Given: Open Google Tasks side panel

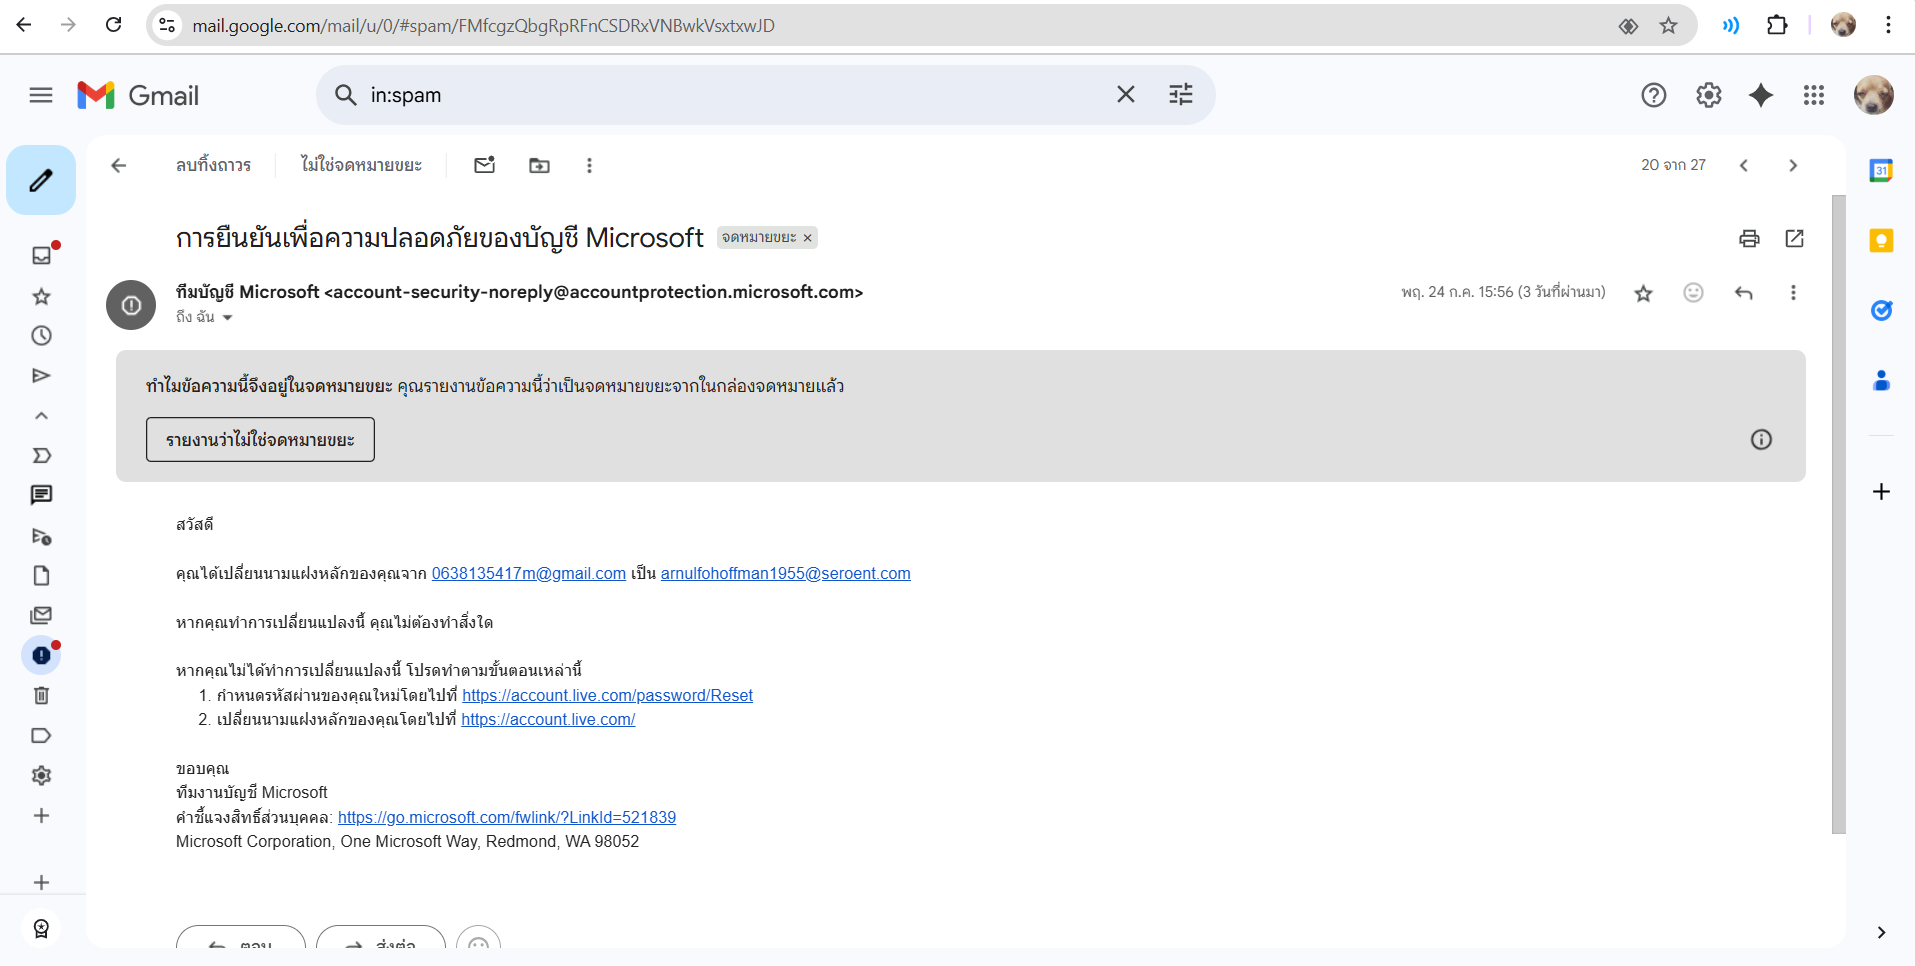Looking at the screenshot, I should coord(1881,310).
